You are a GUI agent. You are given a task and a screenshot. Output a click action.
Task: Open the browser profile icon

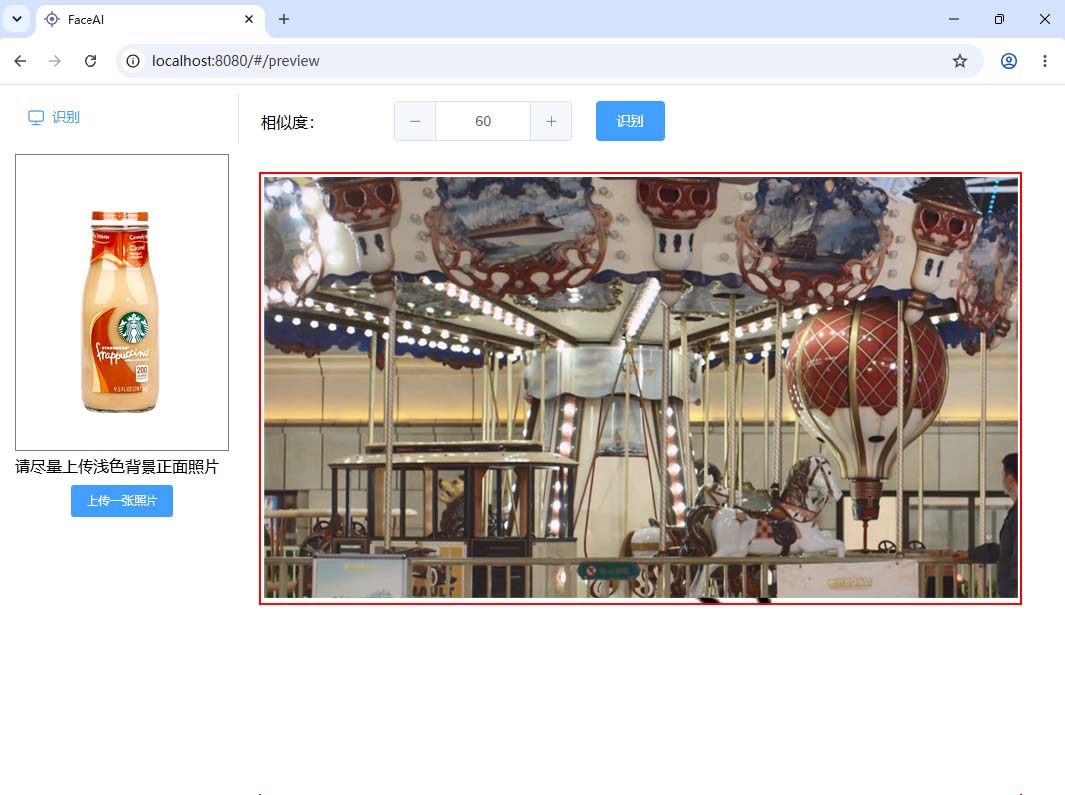point(1009,61)
